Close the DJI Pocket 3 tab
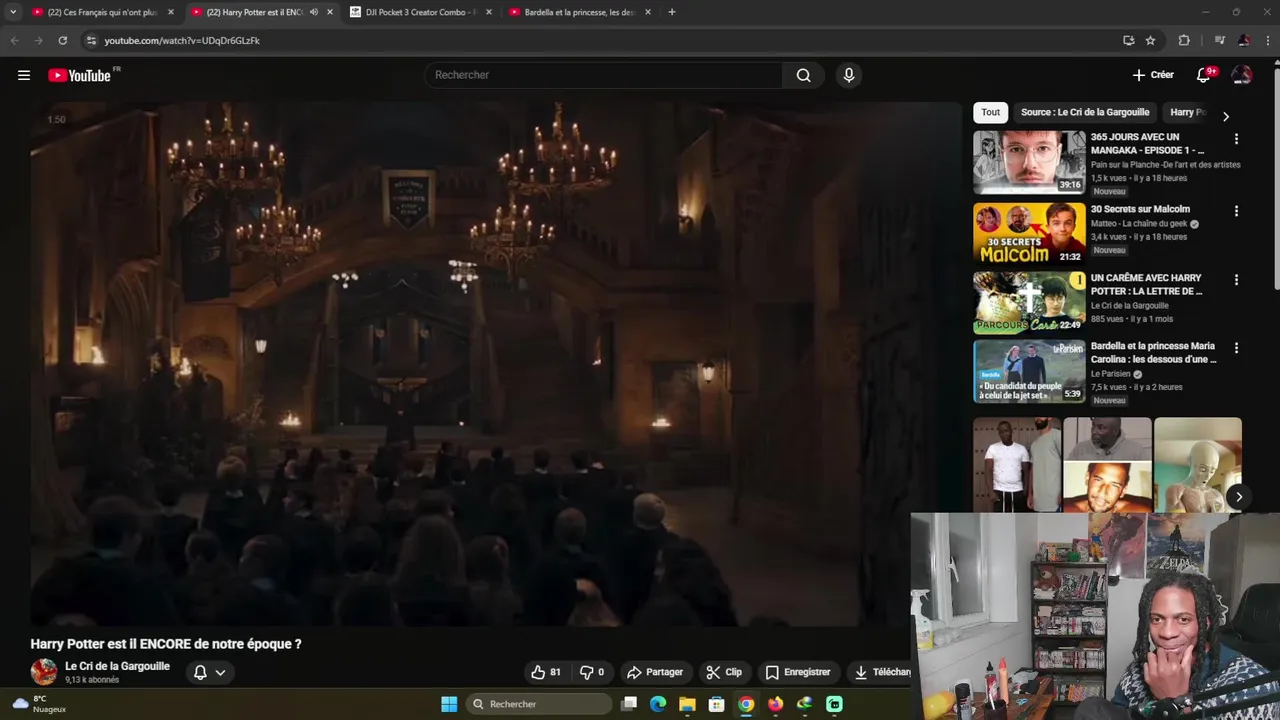The image size is (1280, 720). pyautogui.click(x=489, y=12)
